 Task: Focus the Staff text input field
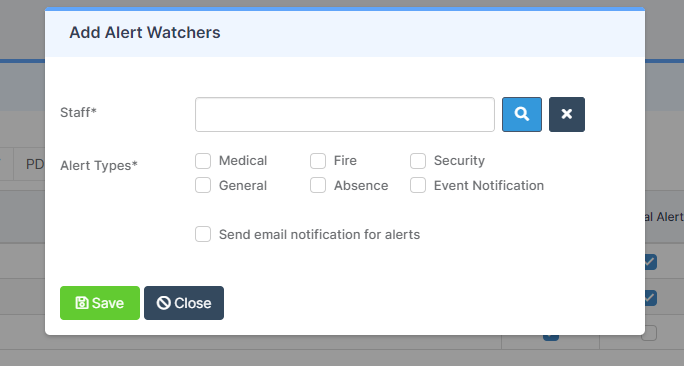(345, 114)
